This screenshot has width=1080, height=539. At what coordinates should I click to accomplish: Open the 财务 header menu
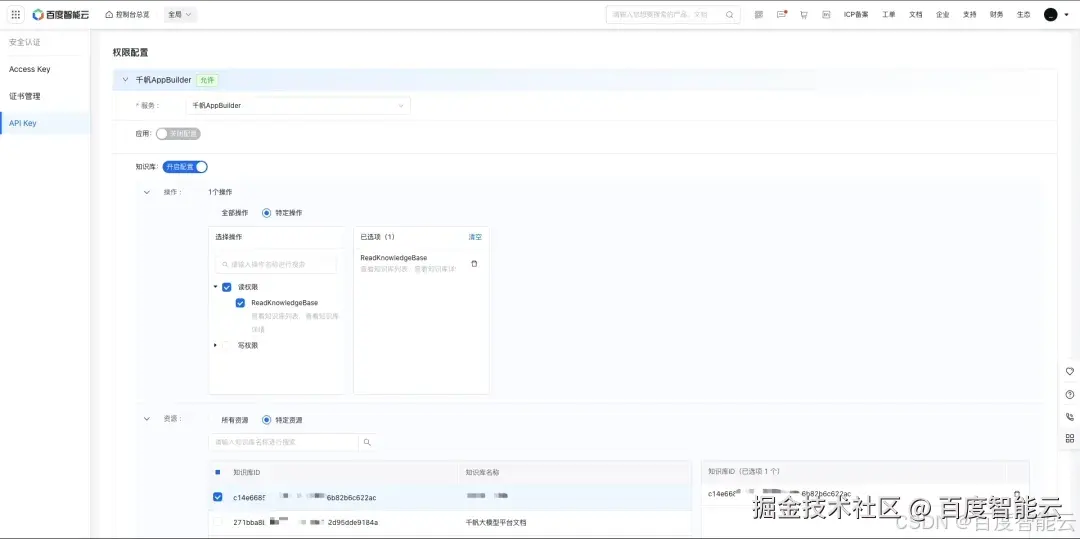point(996,14)
